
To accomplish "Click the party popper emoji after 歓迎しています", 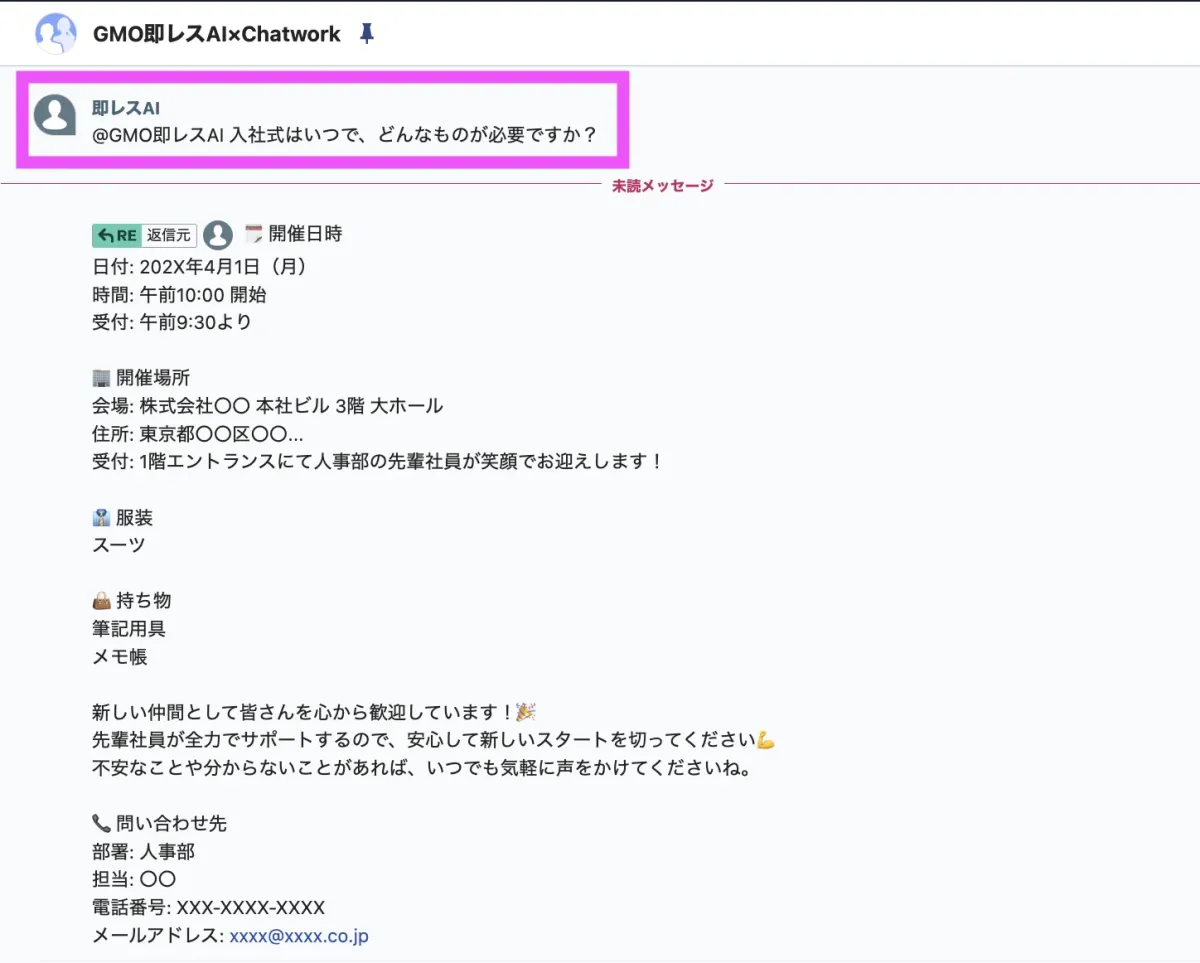I will click(526, 712).
